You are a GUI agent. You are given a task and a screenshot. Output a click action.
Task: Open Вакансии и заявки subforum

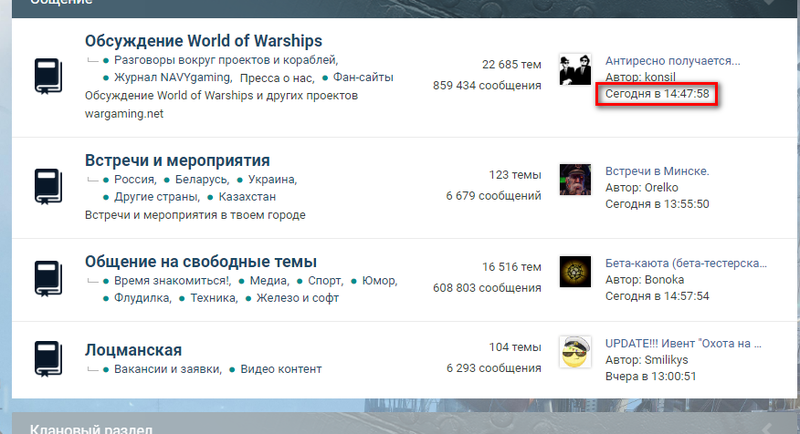pos(168,369)
